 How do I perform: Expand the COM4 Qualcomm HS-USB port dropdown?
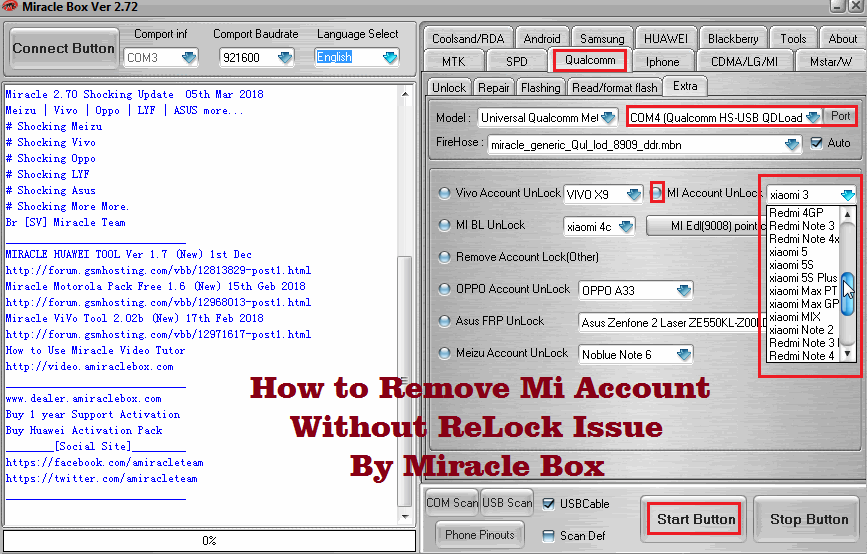pos(813,117)
